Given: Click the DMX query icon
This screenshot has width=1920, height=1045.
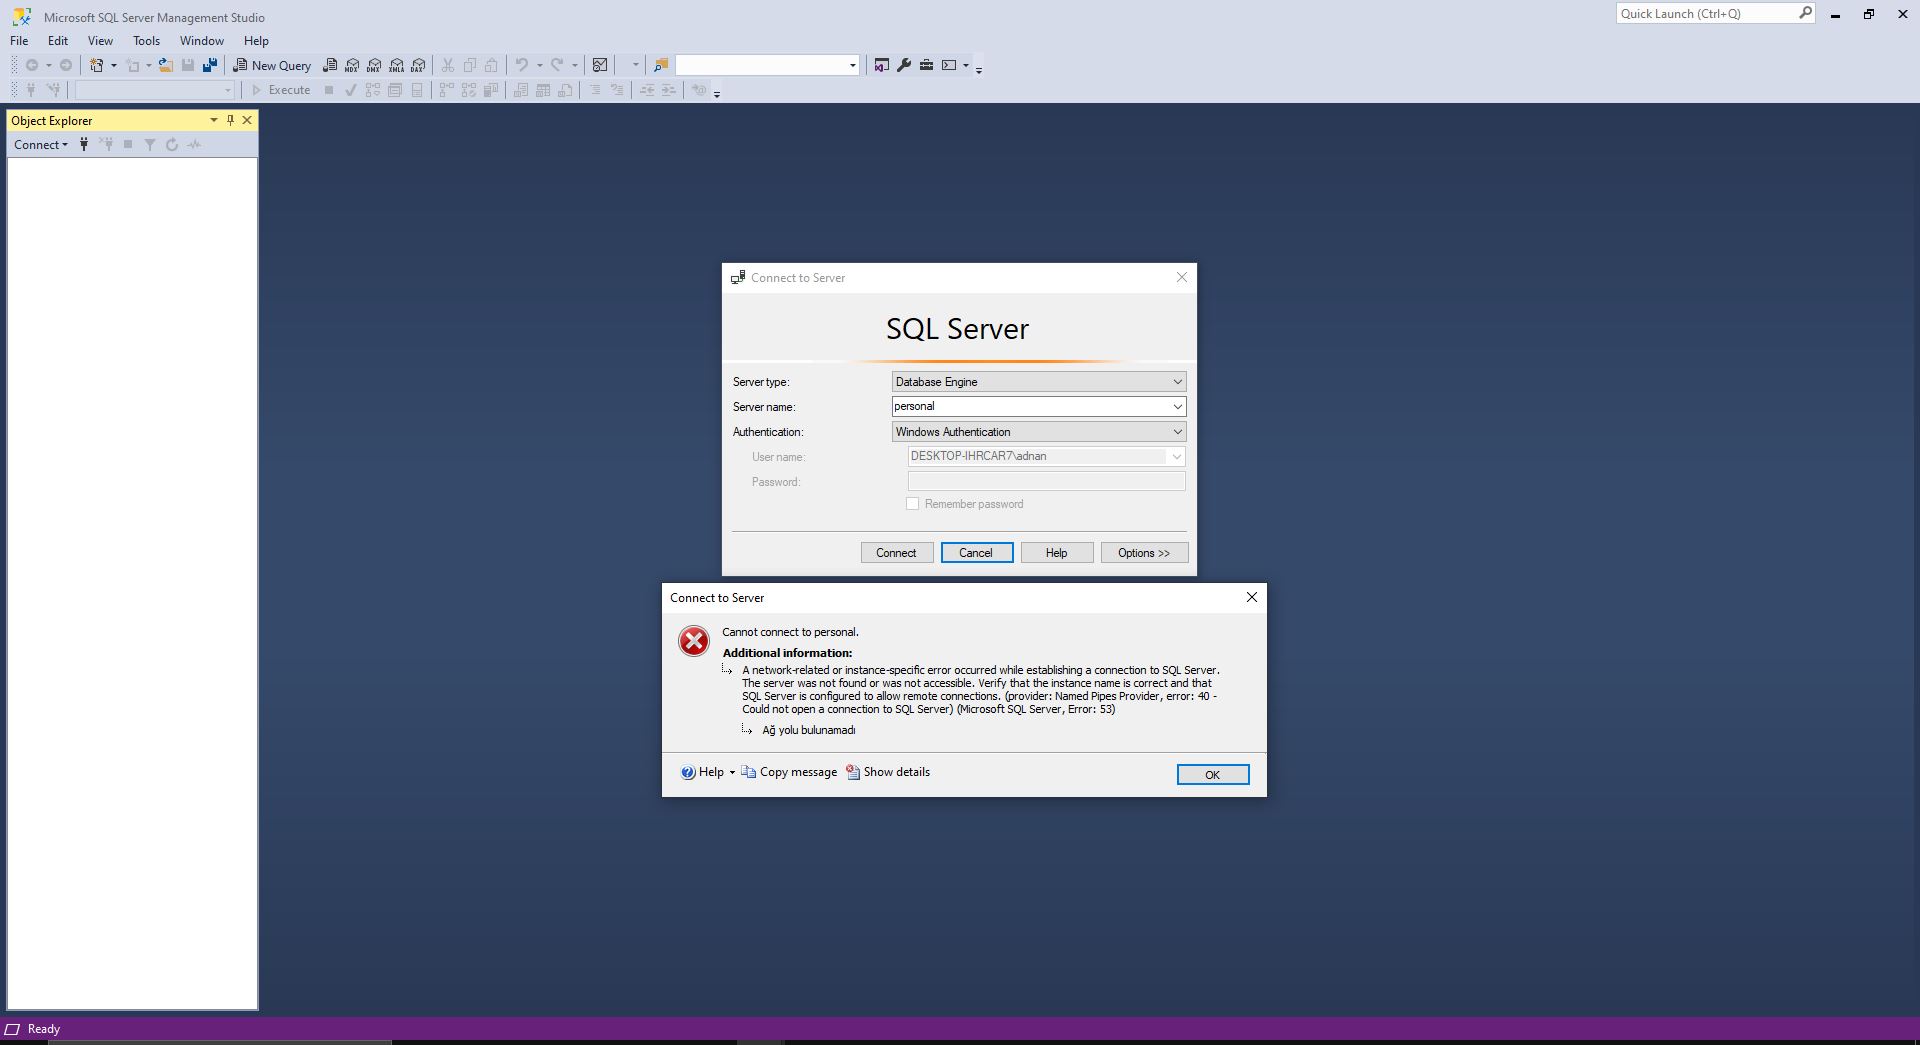Looking at the screenshot, I should coord(374,65).
